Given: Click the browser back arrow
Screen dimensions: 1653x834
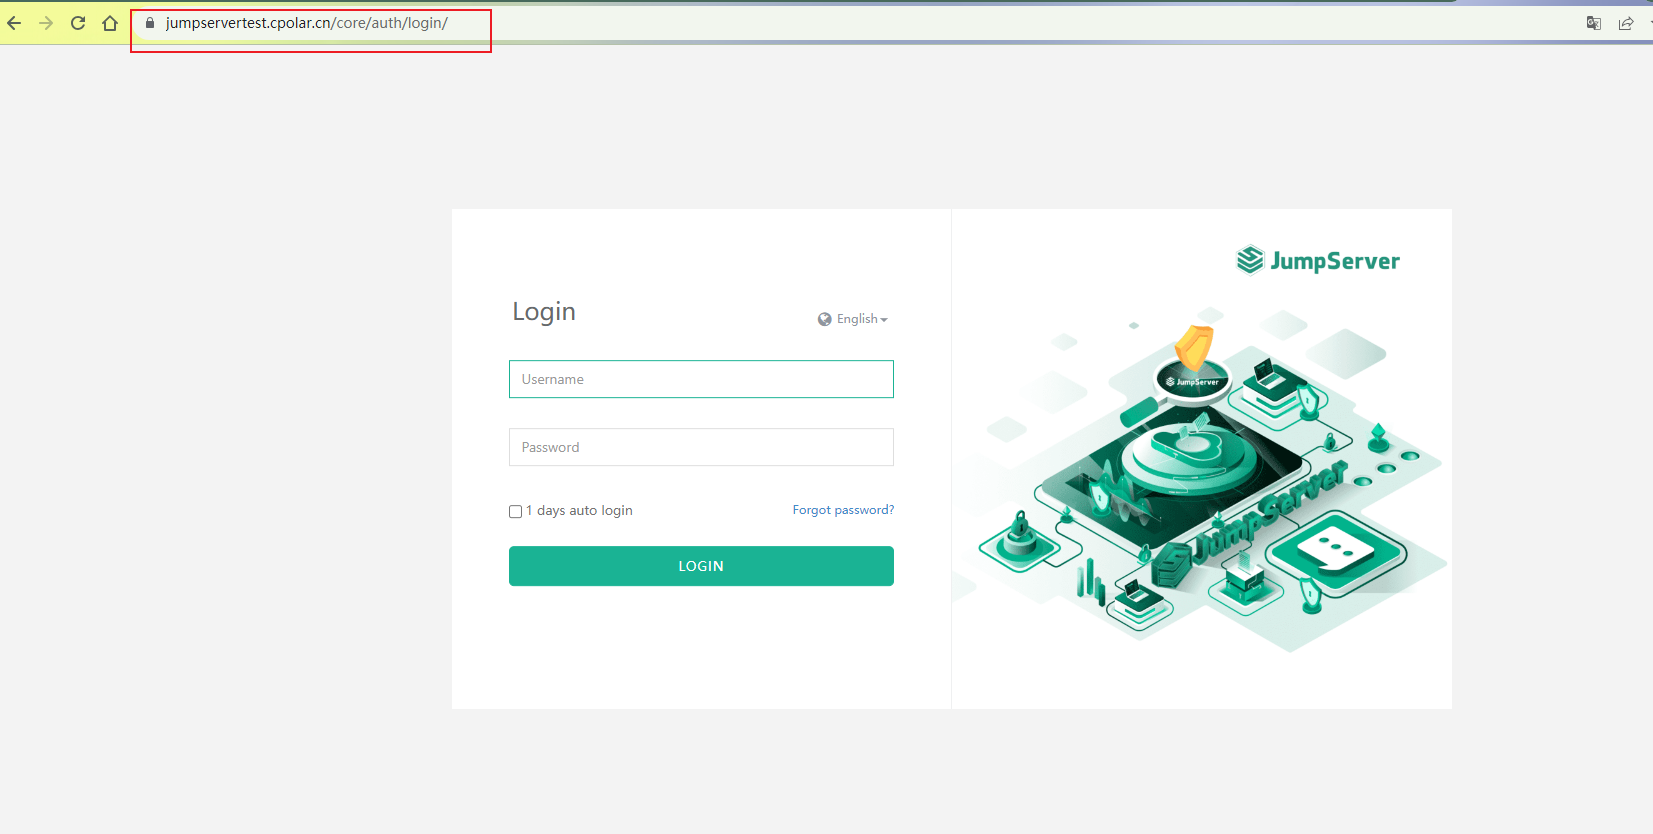Looking at the screenshot, I should [14, 23].
